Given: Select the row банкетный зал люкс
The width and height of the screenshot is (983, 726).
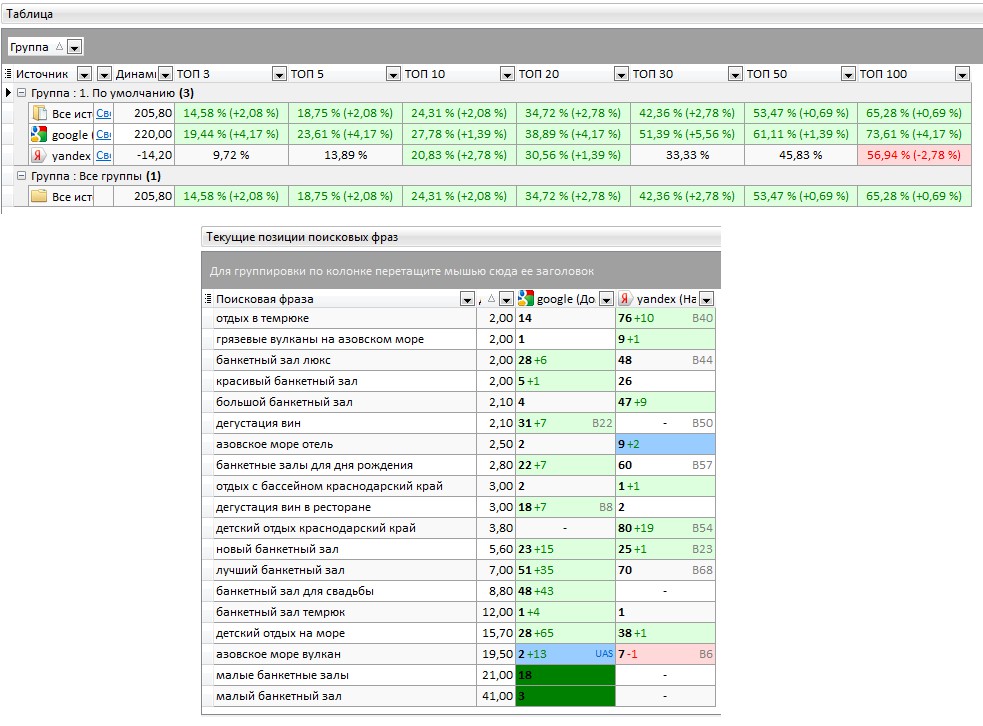Looking at the screenshot, I should 458,360.
